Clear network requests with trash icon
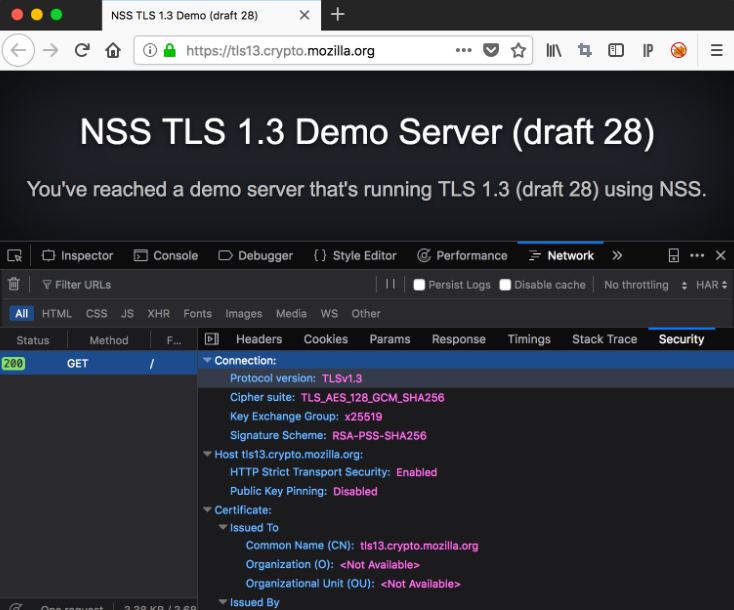The height and width of the screenshot is (610, 734). [14, 284]
